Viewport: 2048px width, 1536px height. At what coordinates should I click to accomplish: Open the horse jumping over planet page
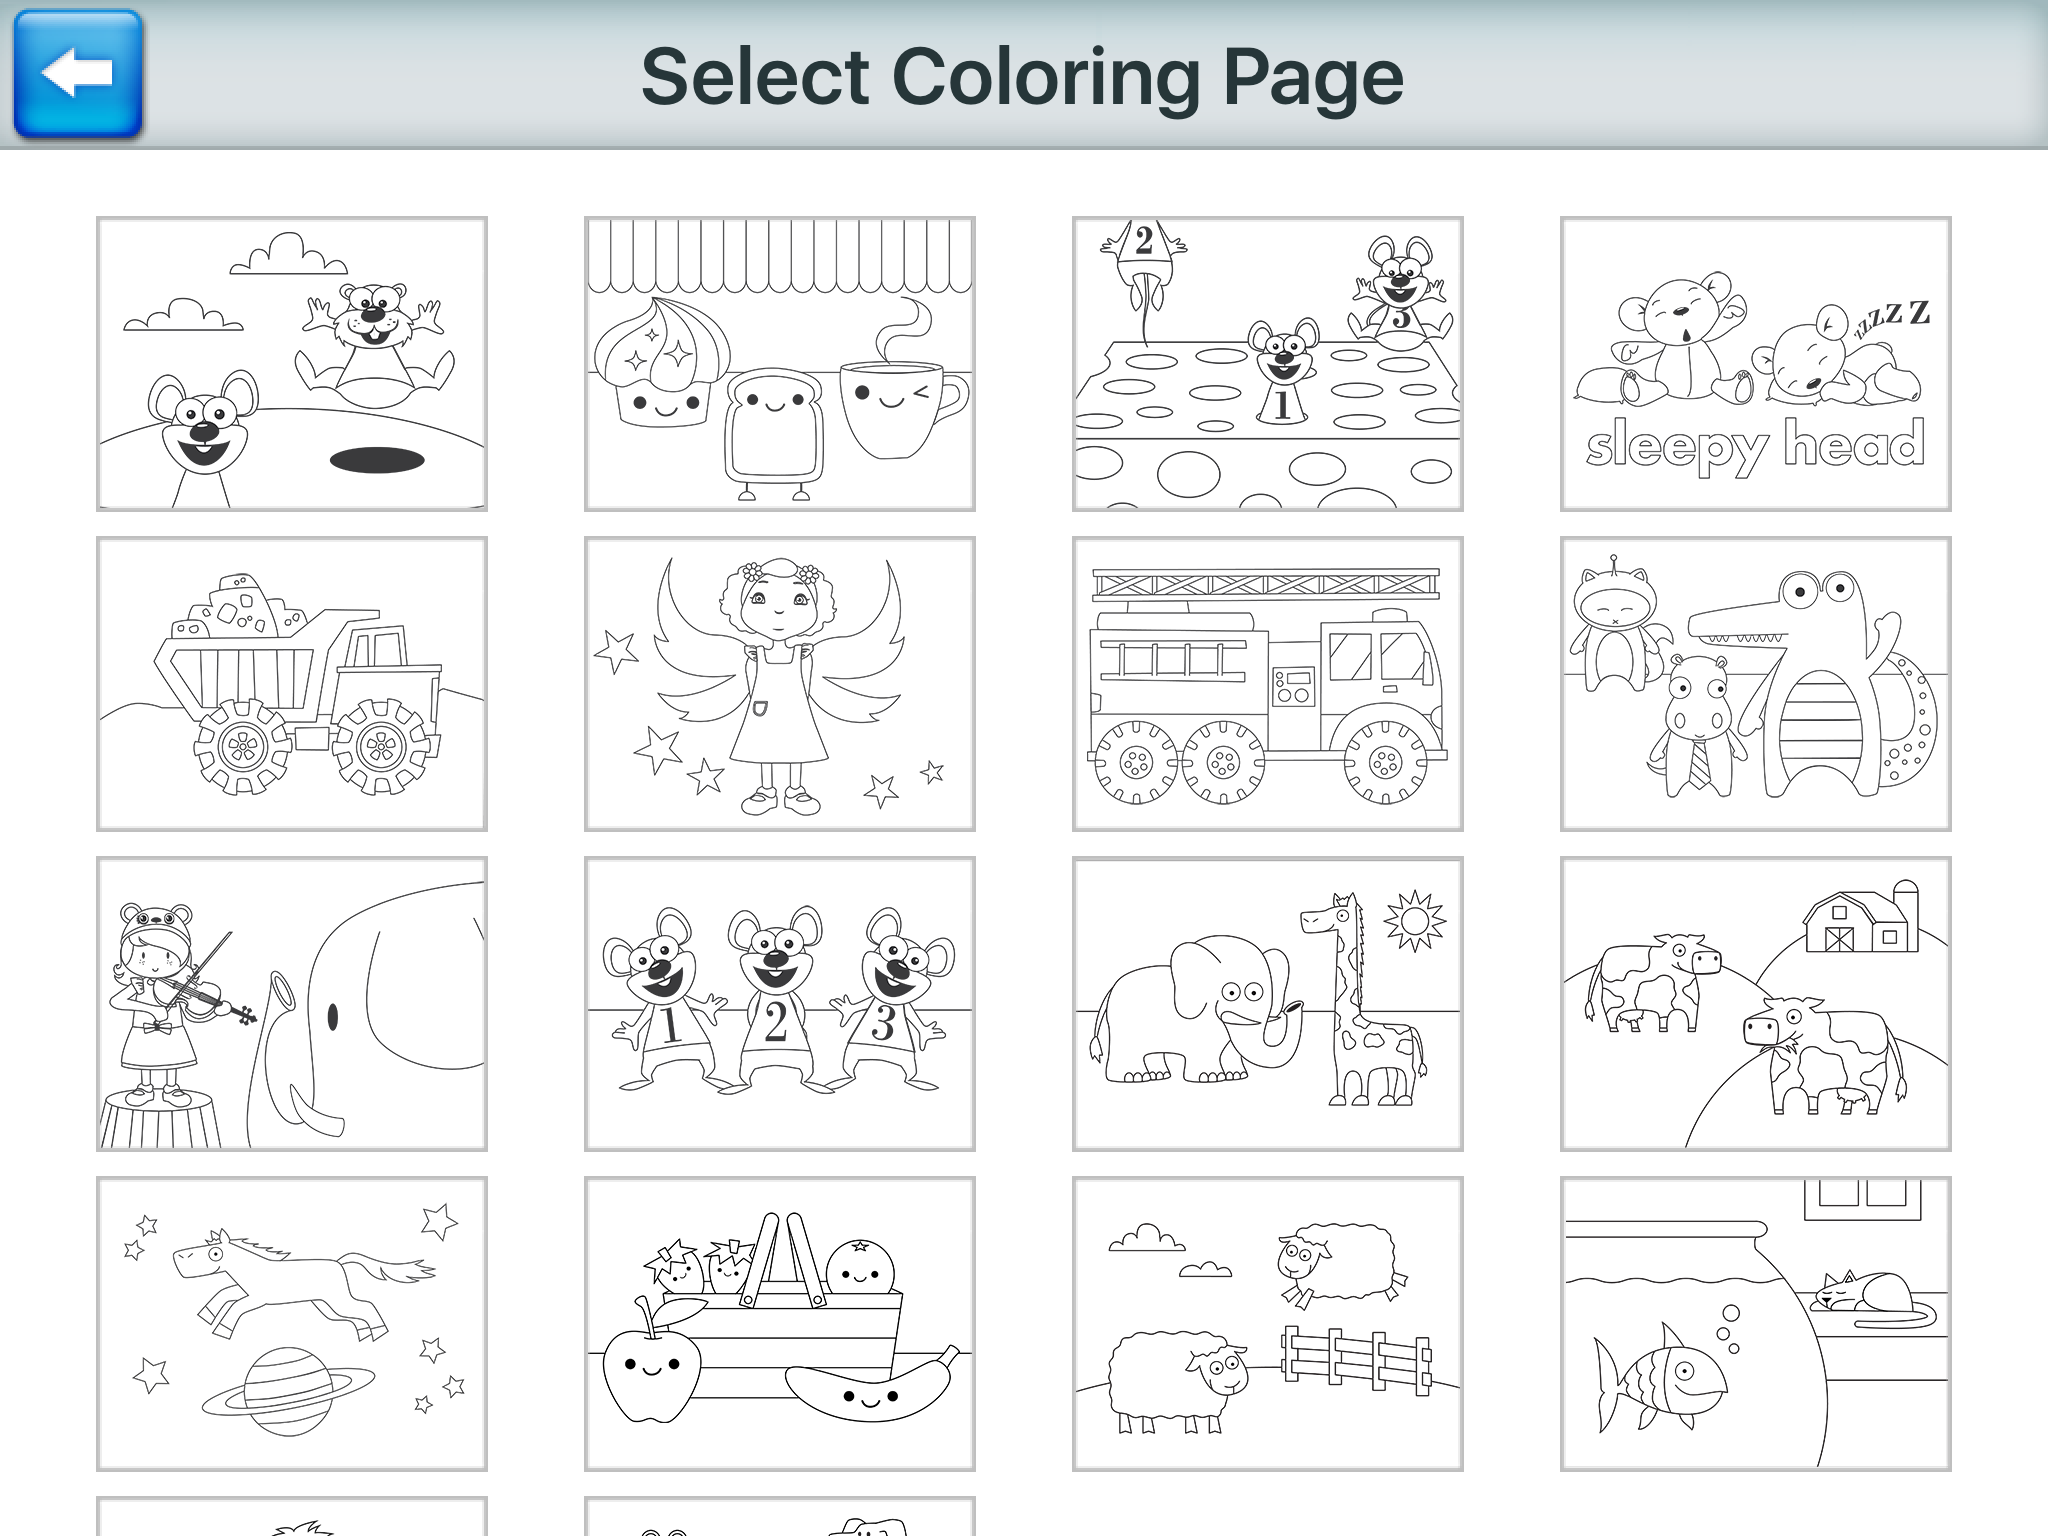(292, 1324)
